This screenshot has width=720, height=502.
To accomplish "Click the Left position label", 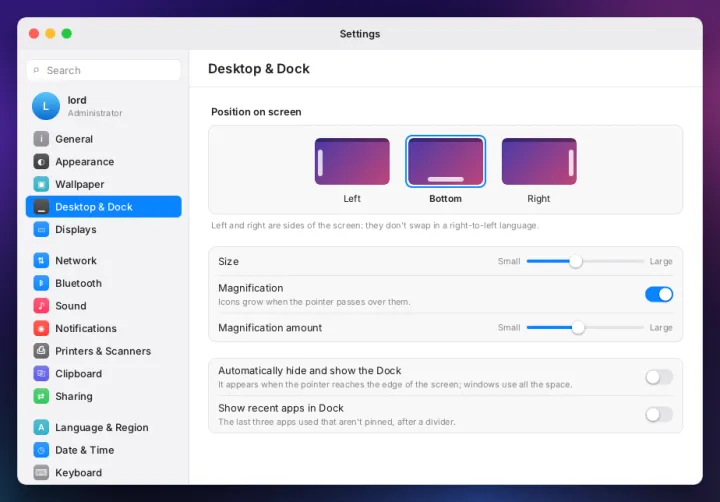I will tap(352, 198).
